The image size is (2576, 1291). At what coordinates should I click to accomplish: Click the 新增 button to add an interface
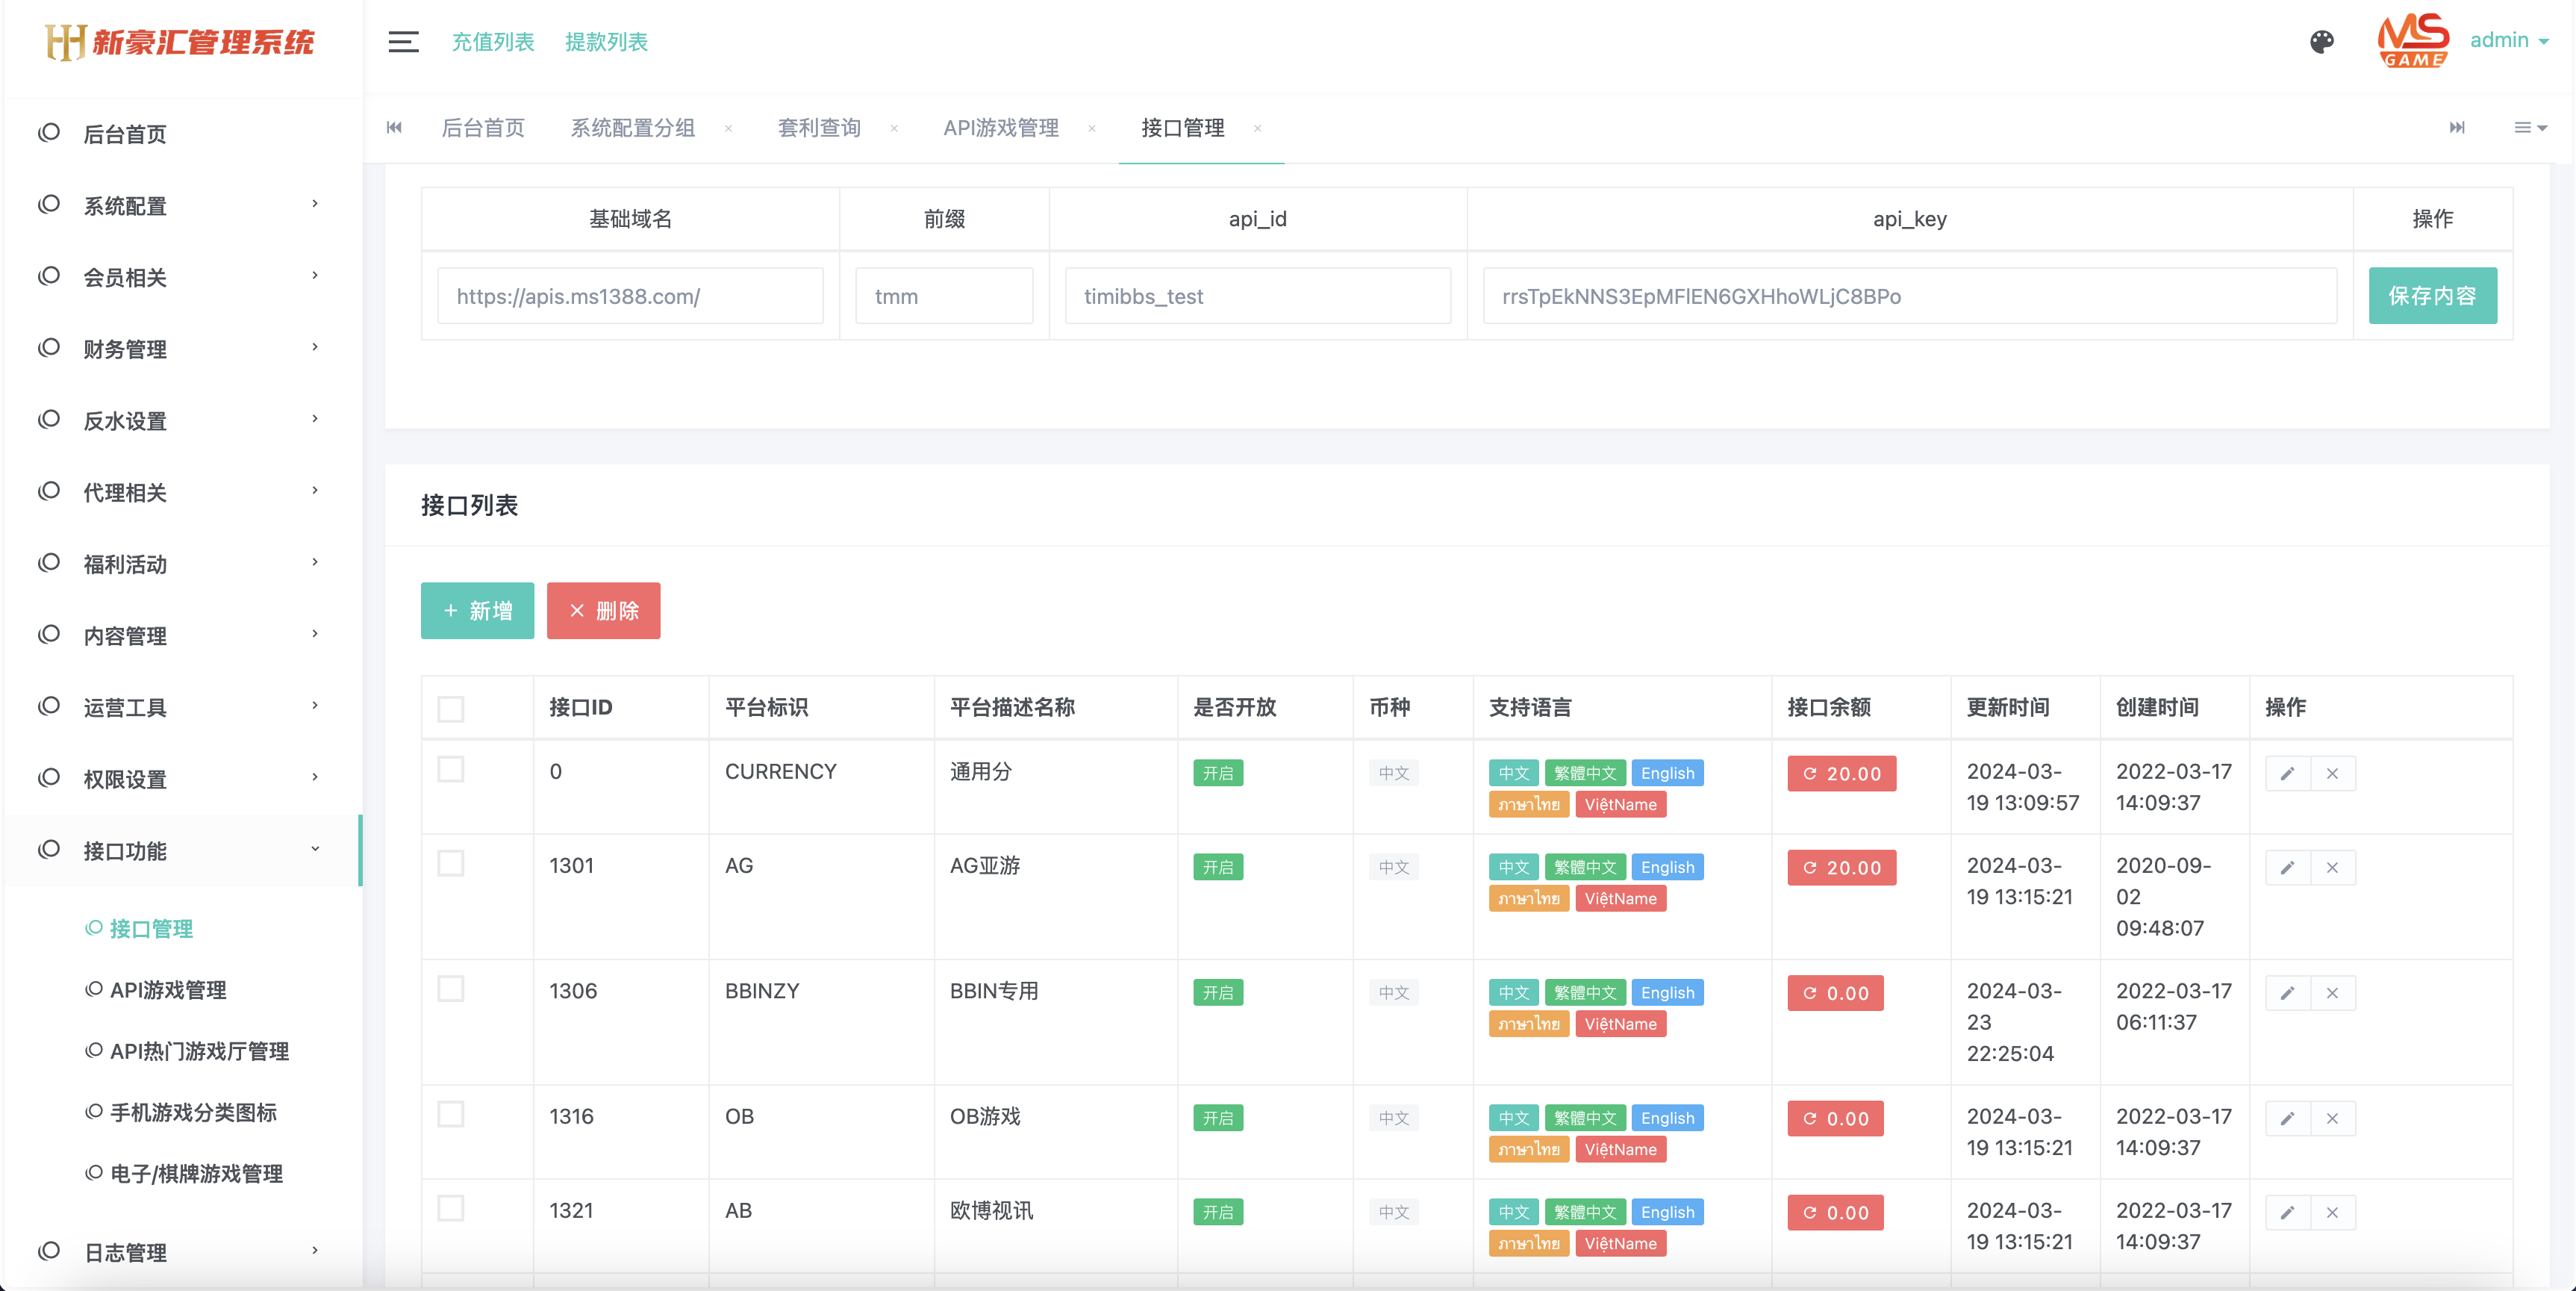point(477,611)
